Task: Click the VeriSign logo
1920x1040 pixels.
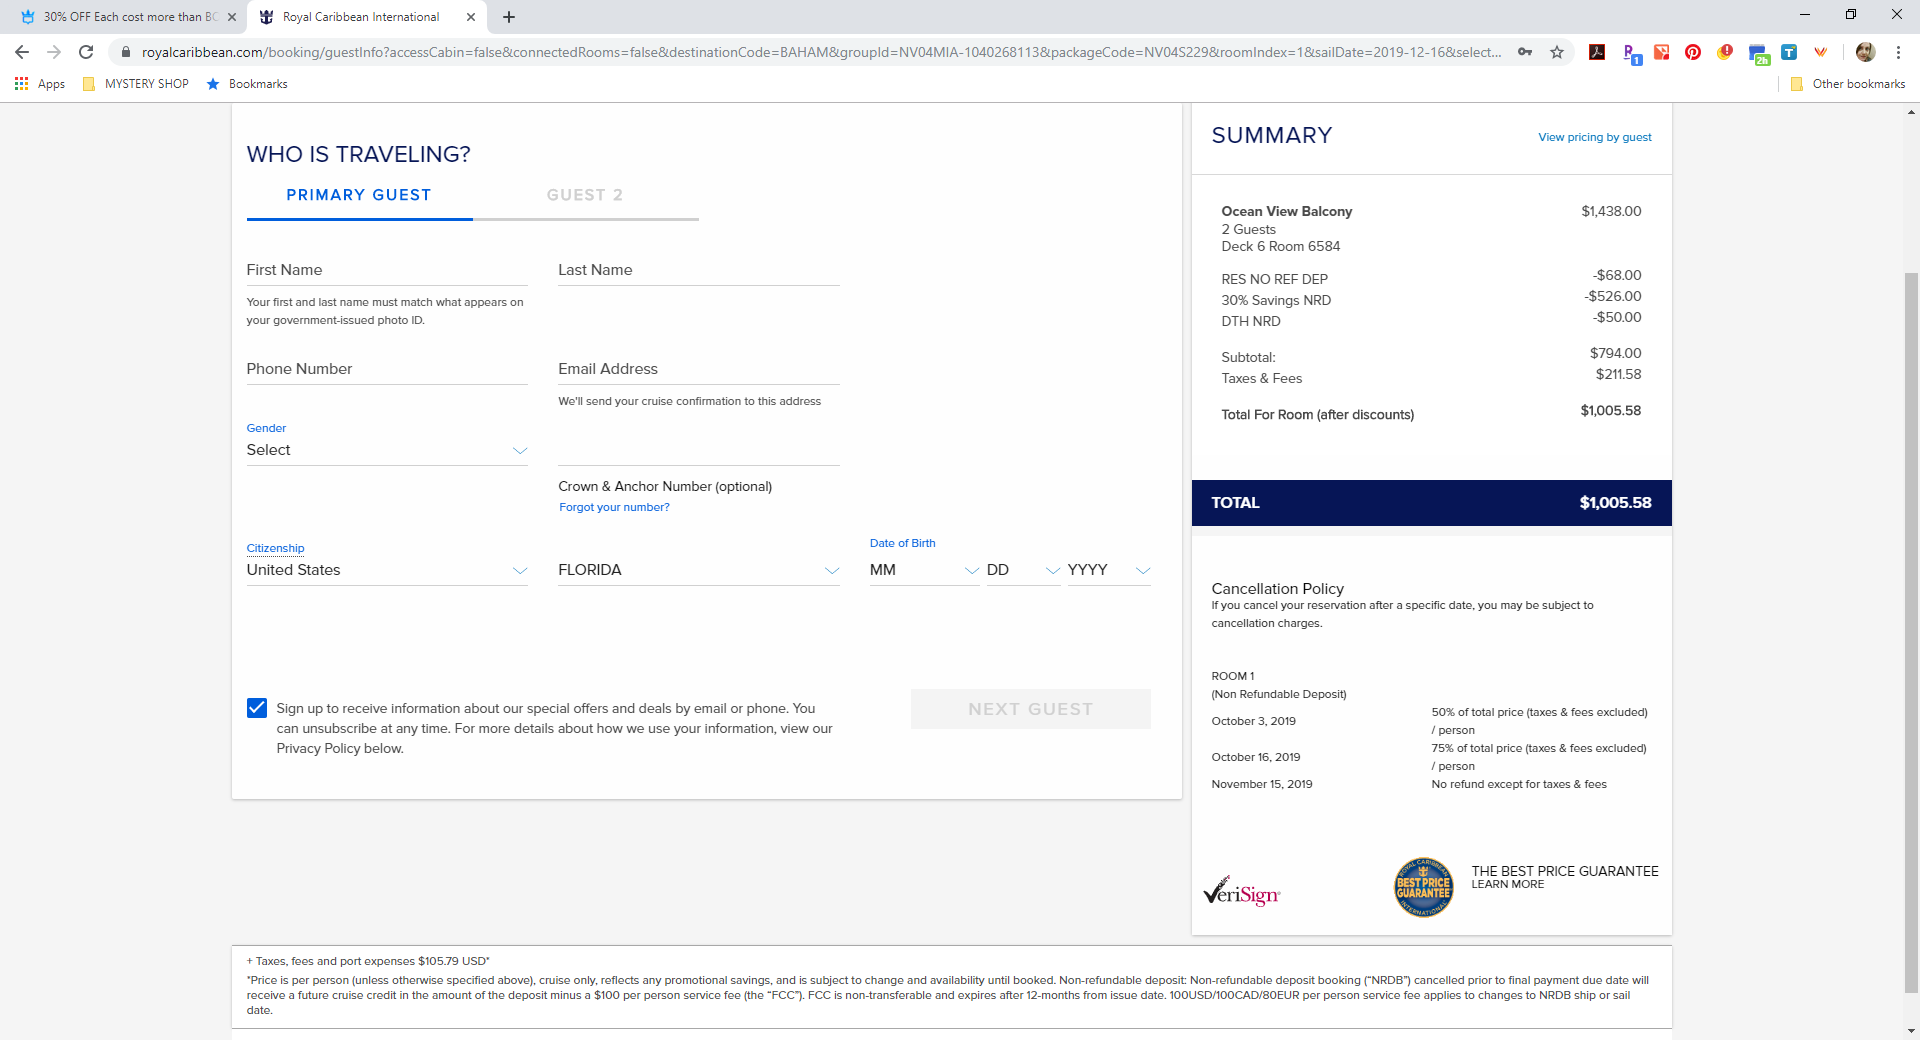Action: 1241,890
